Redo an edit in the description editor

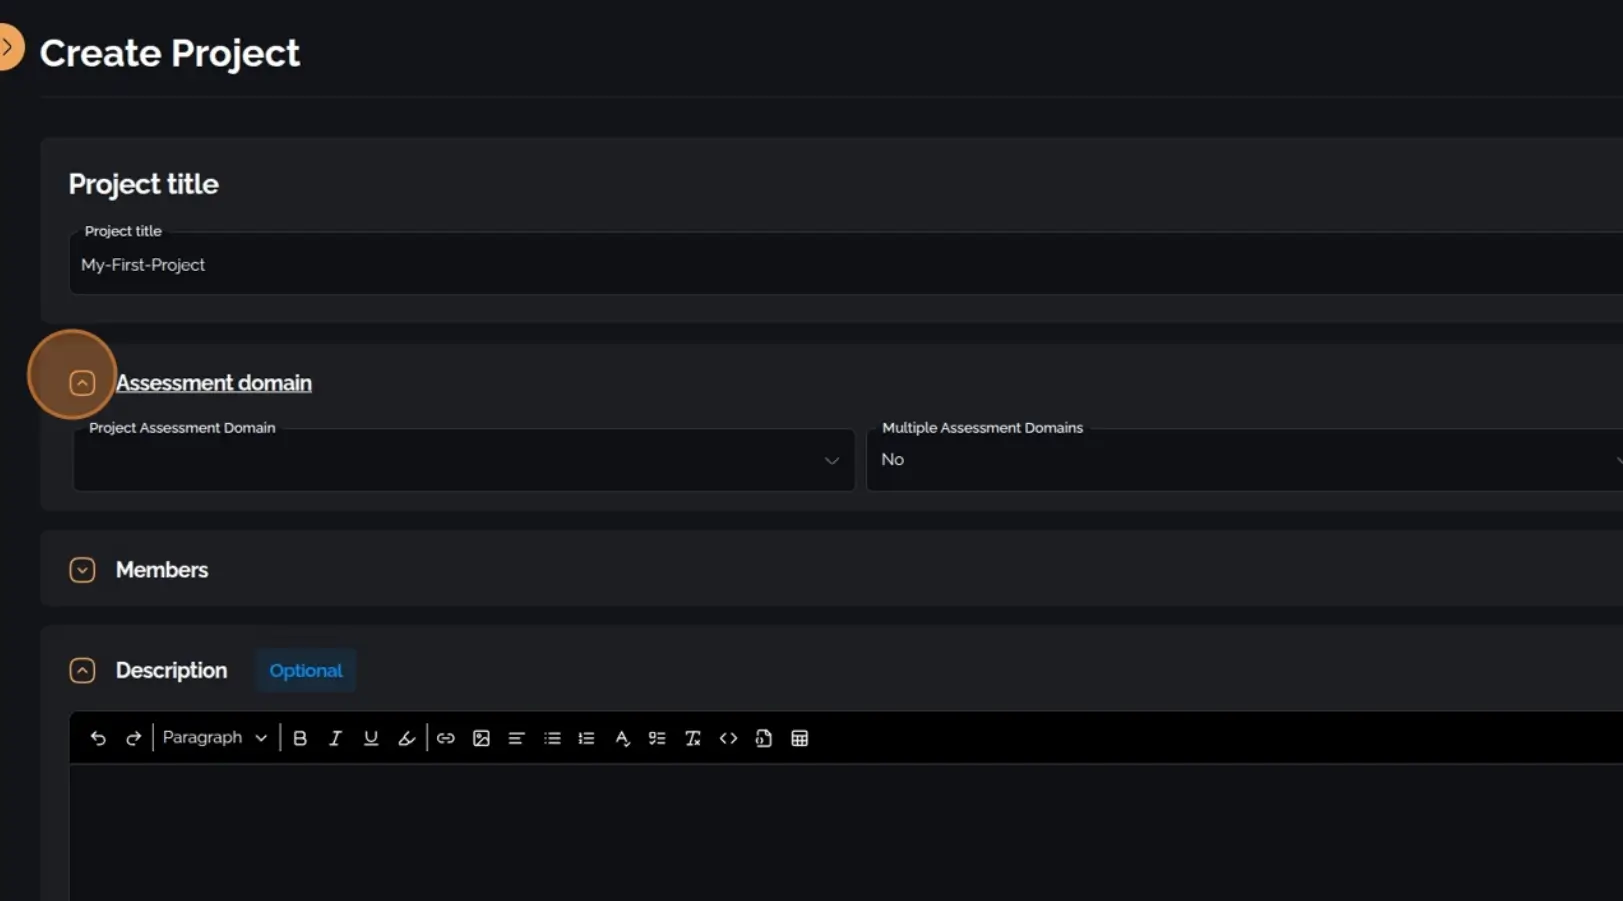pos(133,738)
